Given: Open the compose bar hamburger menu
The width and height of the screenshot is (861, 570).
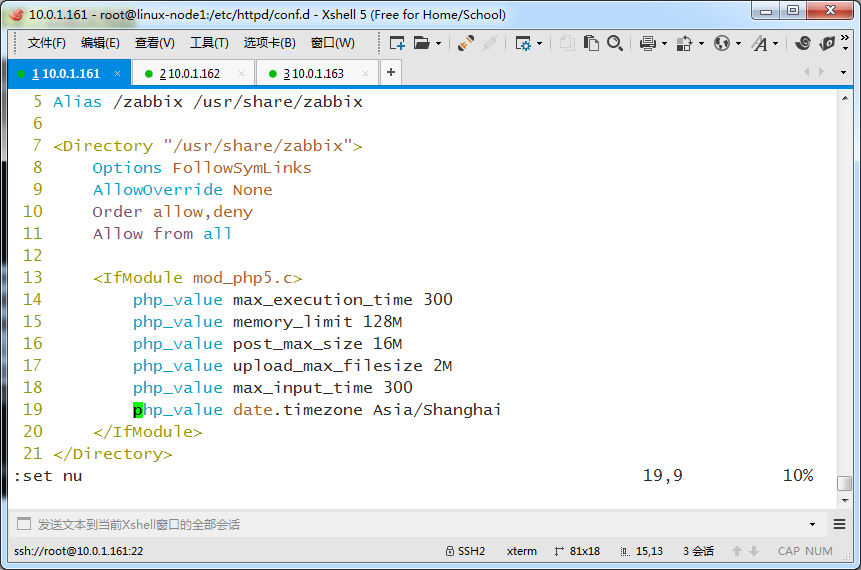Looking at the screenshot, I should [839, 524].
